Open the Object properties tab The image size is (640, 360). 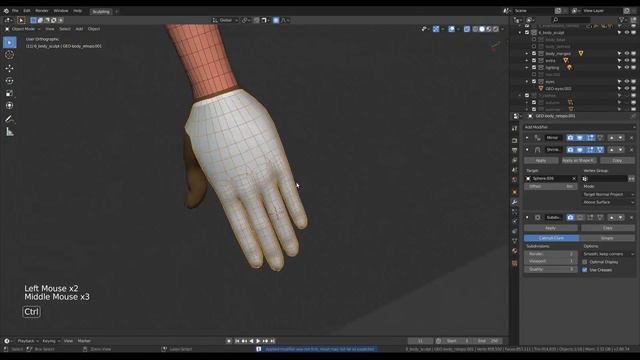515,192
